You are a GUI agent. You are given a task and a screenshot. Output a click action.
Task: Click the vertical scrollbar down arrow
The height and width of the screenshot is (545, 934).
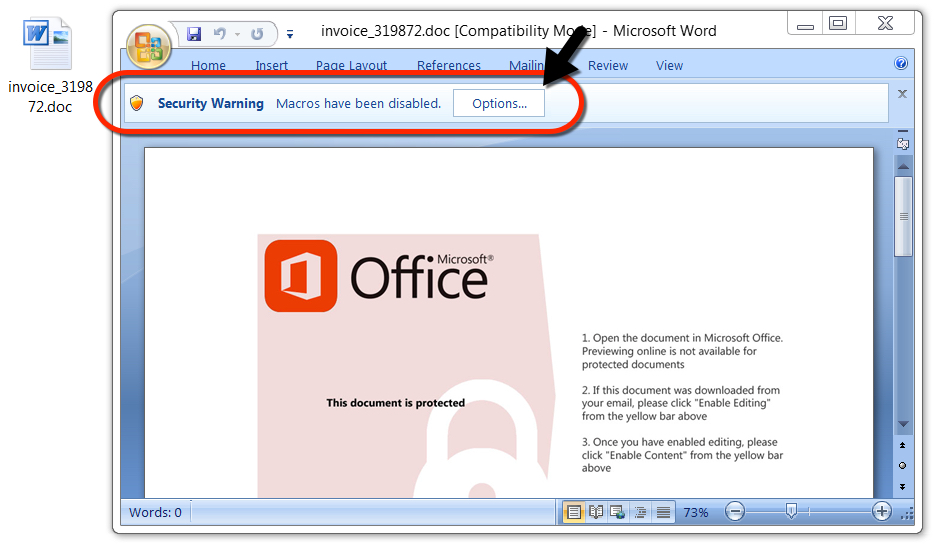click(x=903, y=424)
